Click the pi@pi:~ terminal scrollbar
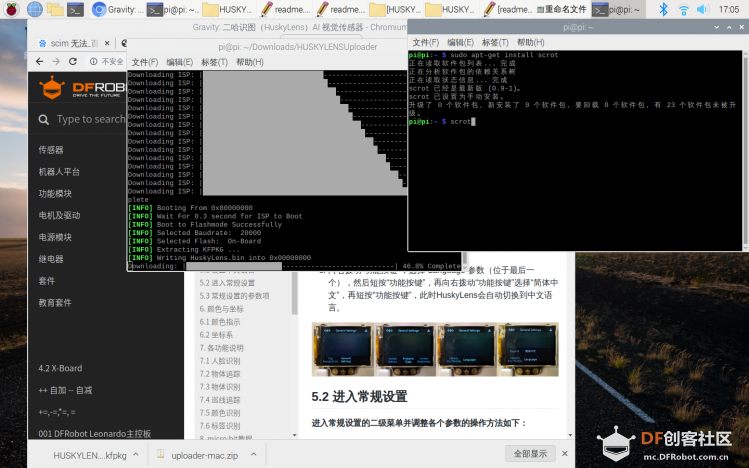 [745, 150]
